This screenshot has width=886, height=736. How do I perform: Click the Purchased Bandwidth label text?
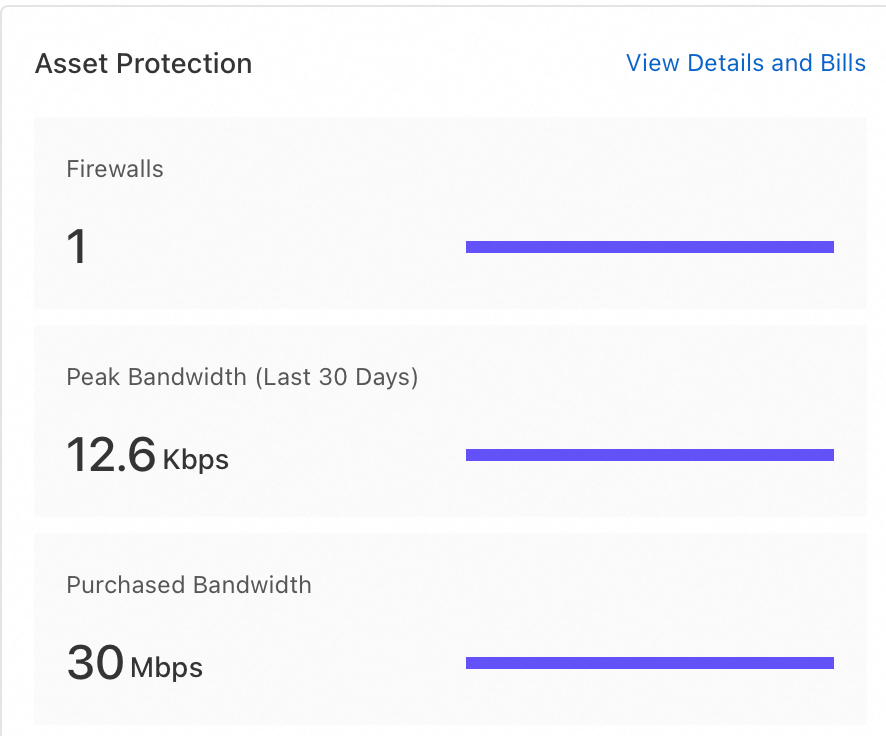coord(189,585)
